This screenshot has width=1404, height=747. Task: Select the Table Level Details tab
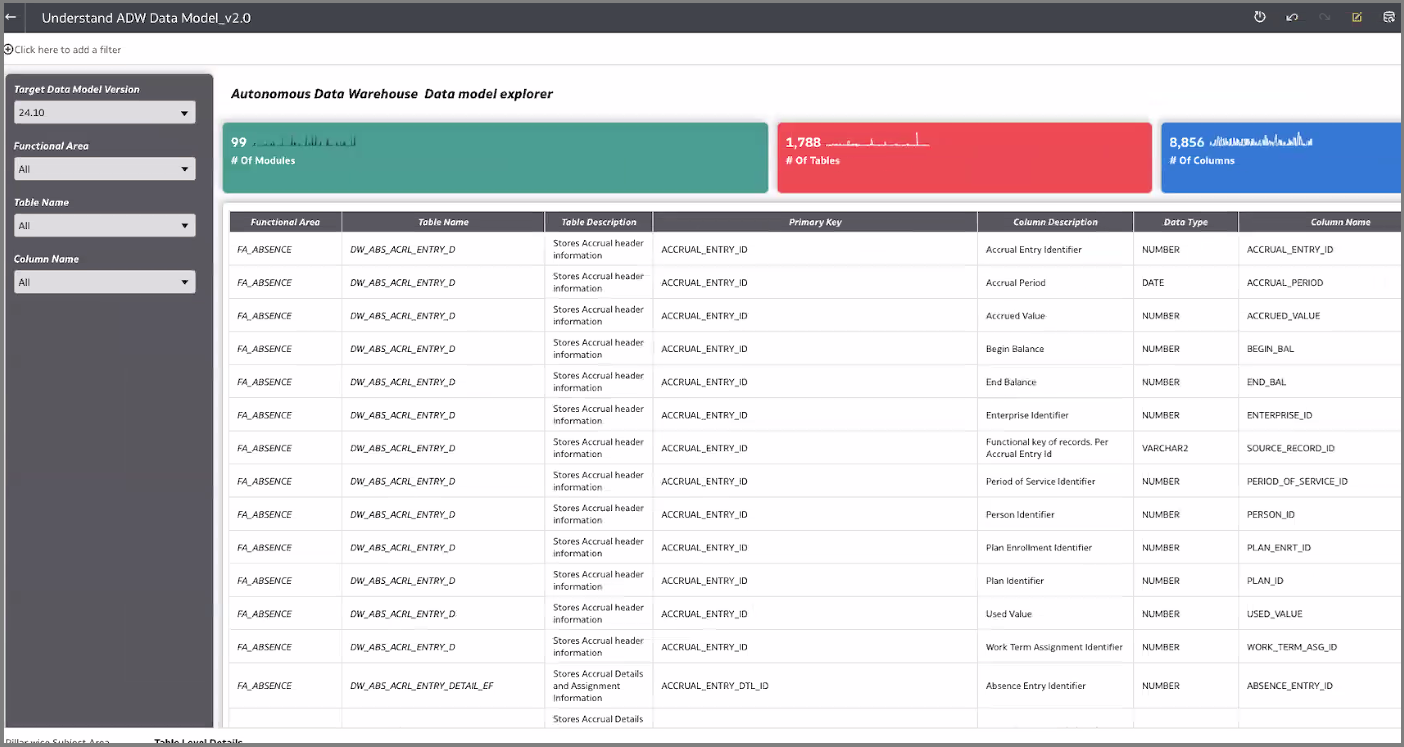tap(198, 742)
